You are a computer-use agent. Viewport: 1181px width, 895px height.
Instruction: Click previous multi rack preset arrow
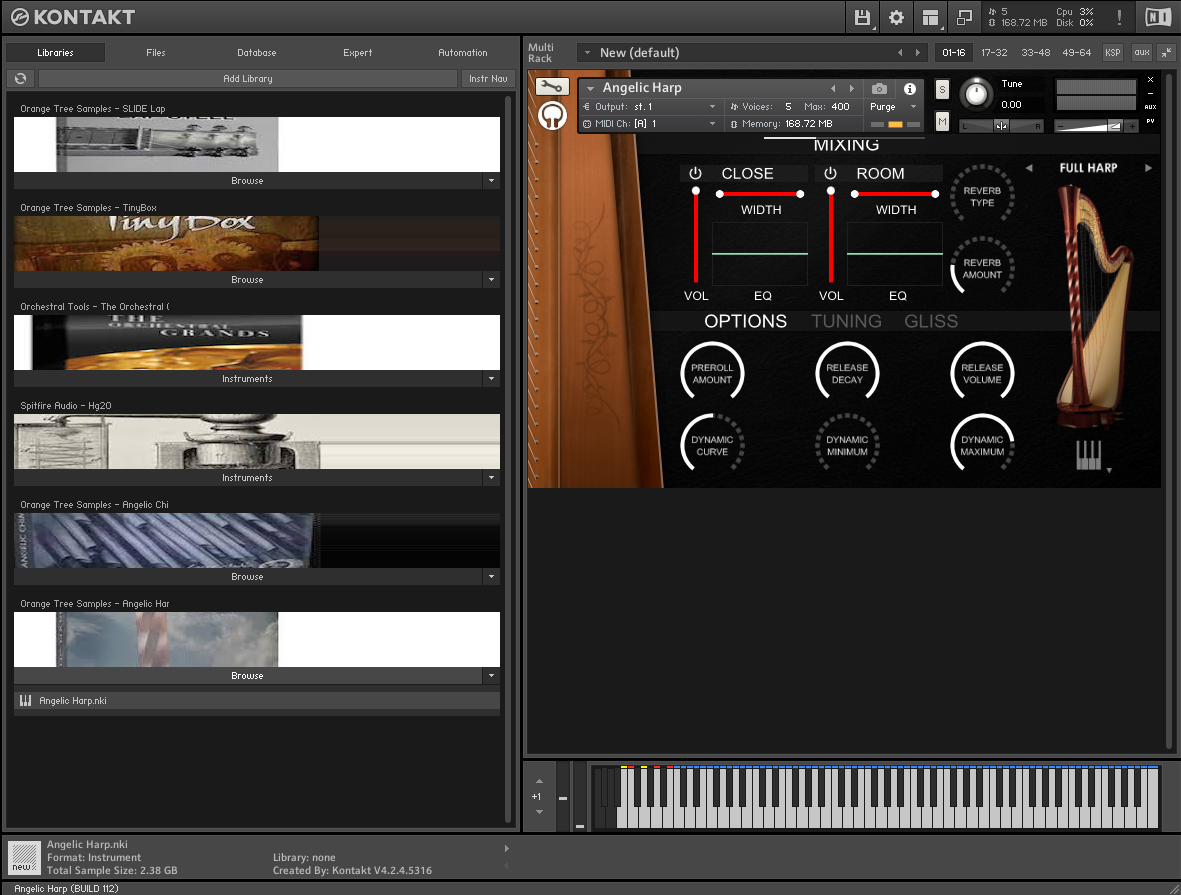(x=900, y=53)
